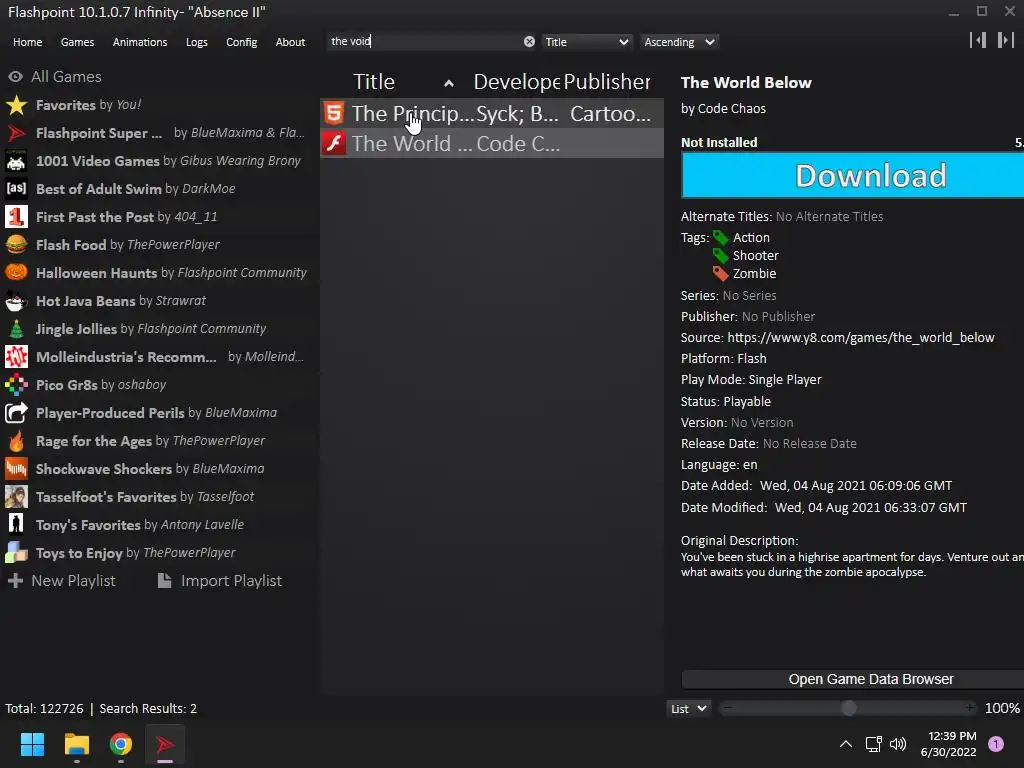Adjust the thumbnail zoom slider handle
1024x768 pixels.
(x=849, y=708)
